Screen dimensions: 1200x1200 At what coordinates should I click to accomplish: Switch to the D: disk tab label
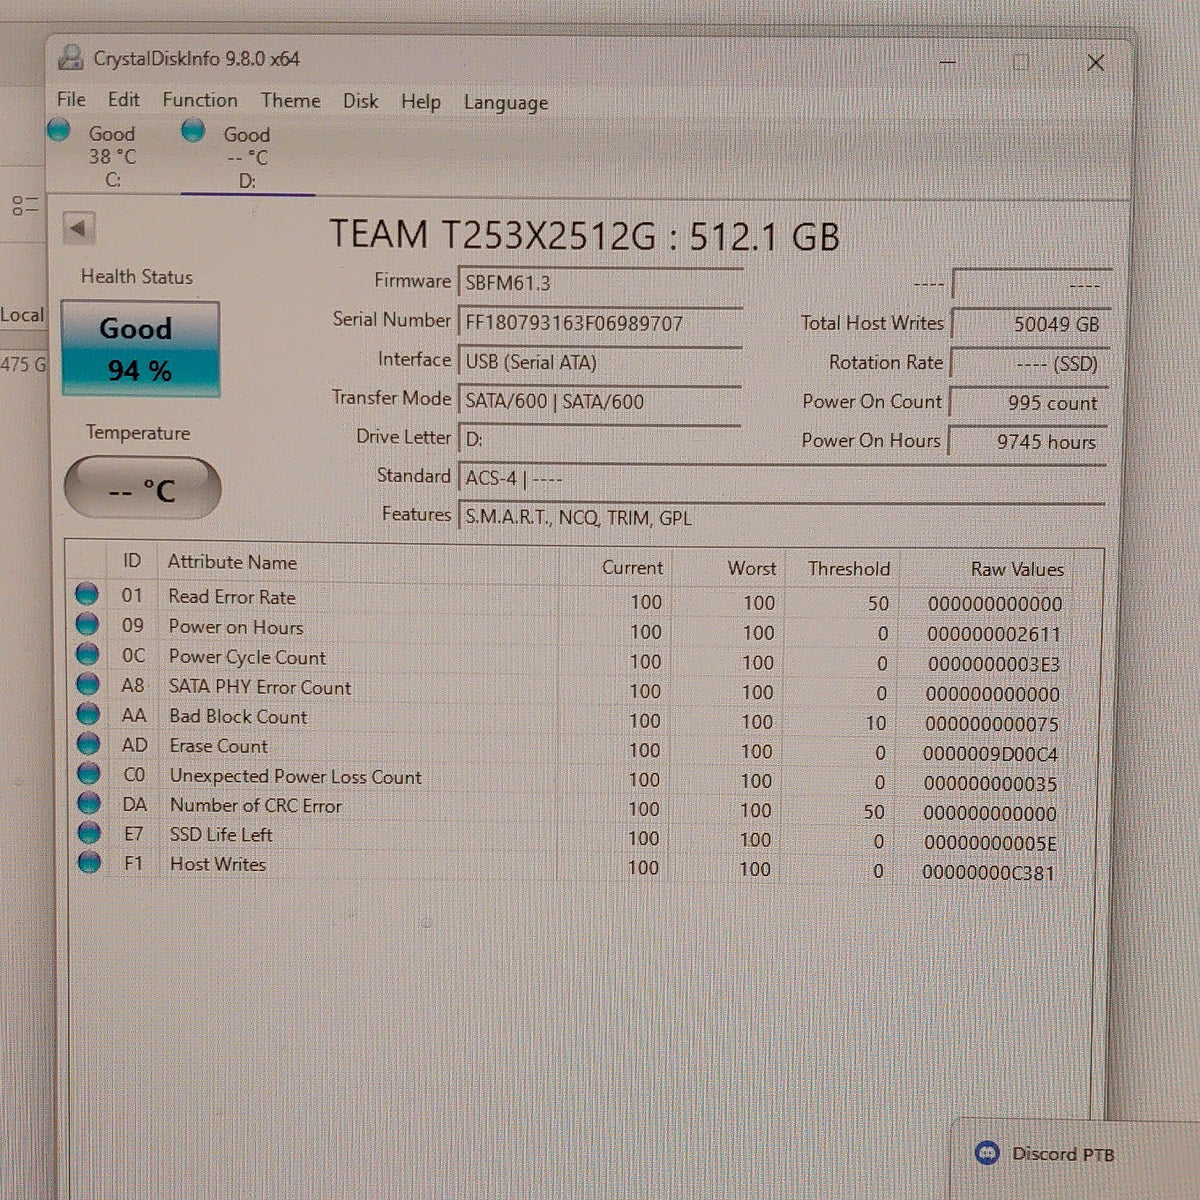click(x=247, y=181)
